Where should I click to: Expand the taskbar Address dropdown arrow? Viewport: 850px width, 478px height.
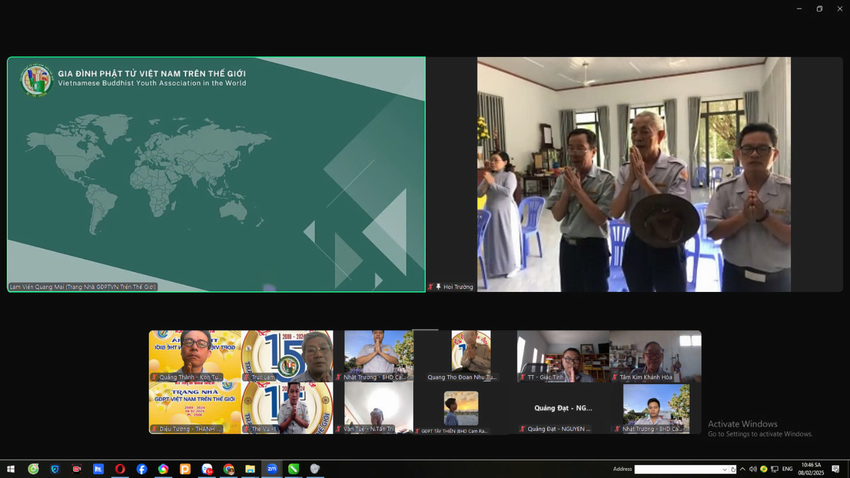(725, 469)
